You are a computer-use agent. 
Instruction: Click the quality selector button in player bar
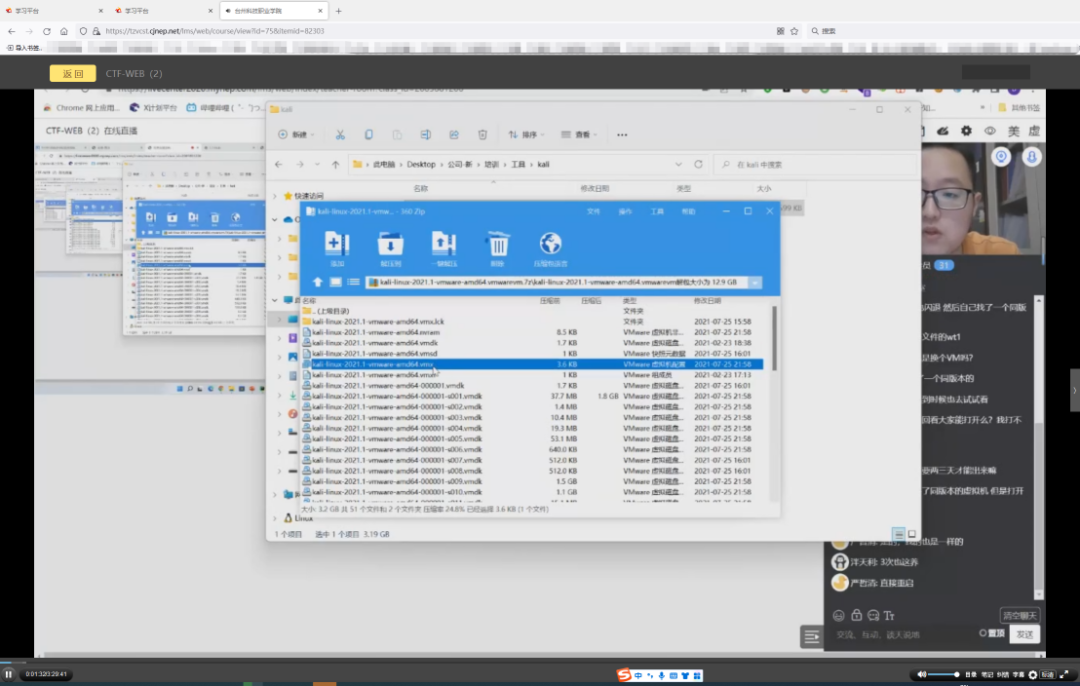pos(1048,675)
